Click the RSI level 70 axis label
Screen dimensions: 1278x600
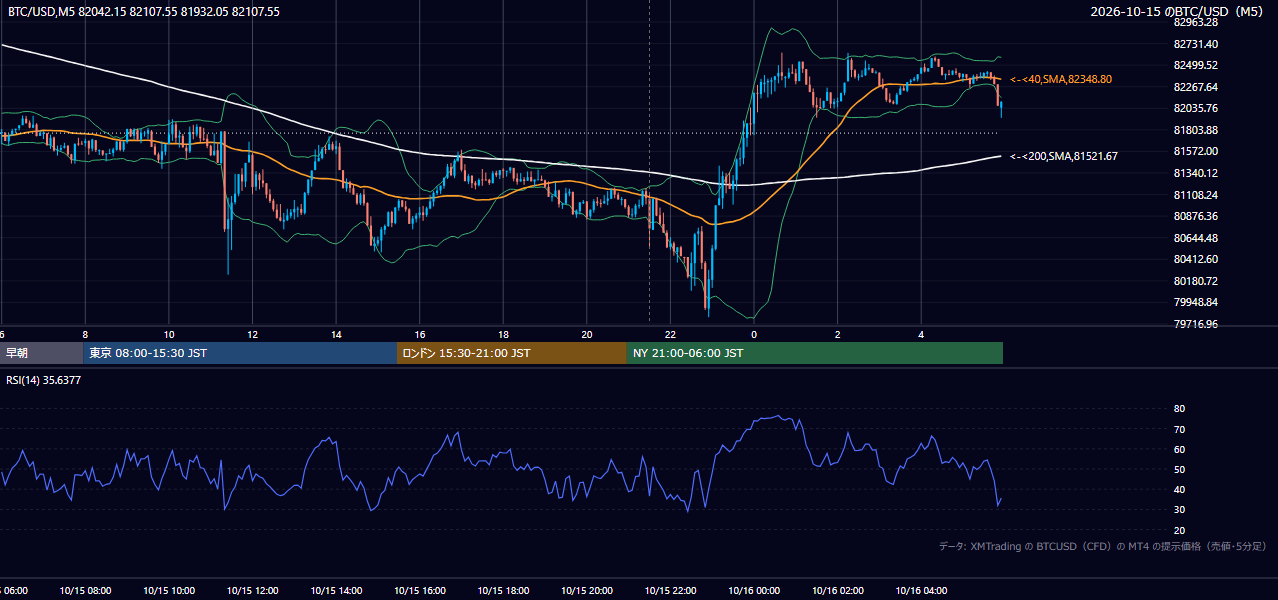(1179, 429)
